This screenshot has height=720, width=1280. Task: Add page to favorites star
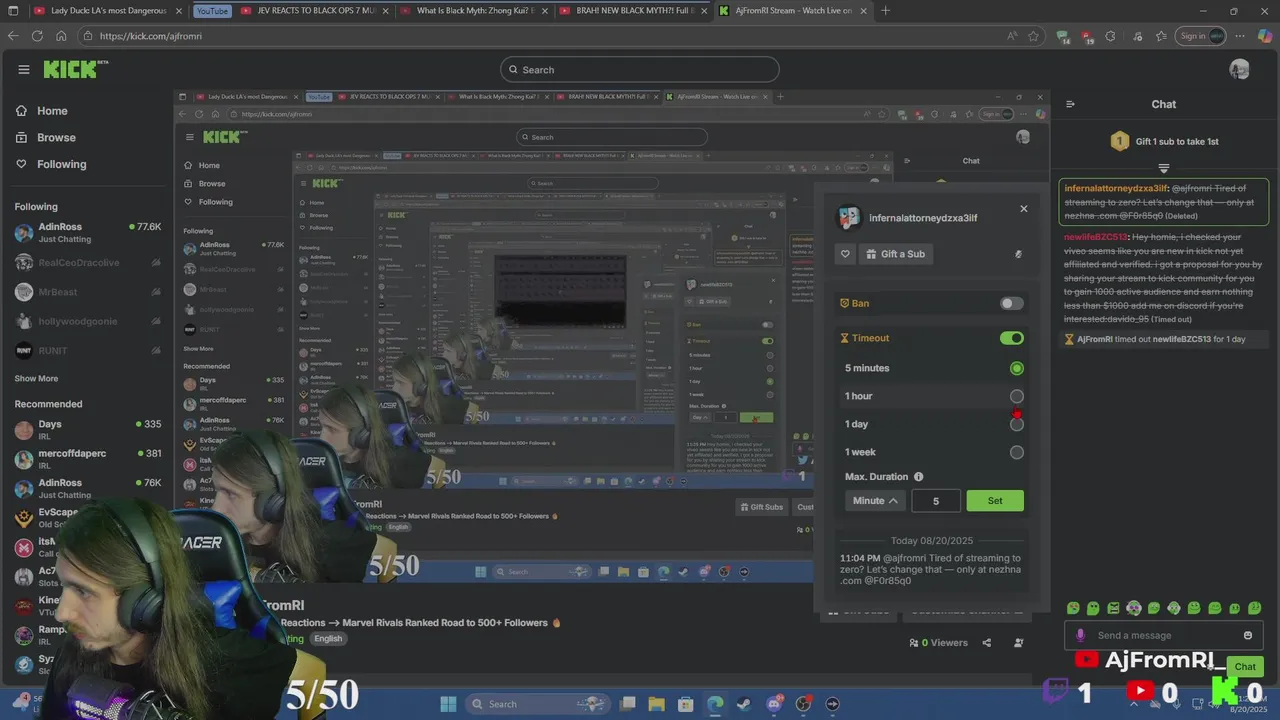click(x=1033, y=36)
